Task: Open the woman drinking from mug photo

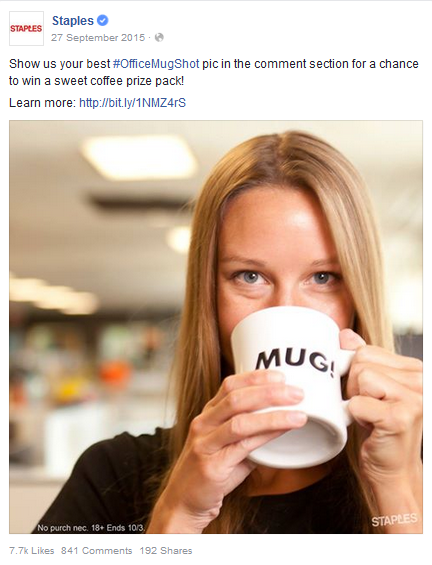Action: coord(216,327)
